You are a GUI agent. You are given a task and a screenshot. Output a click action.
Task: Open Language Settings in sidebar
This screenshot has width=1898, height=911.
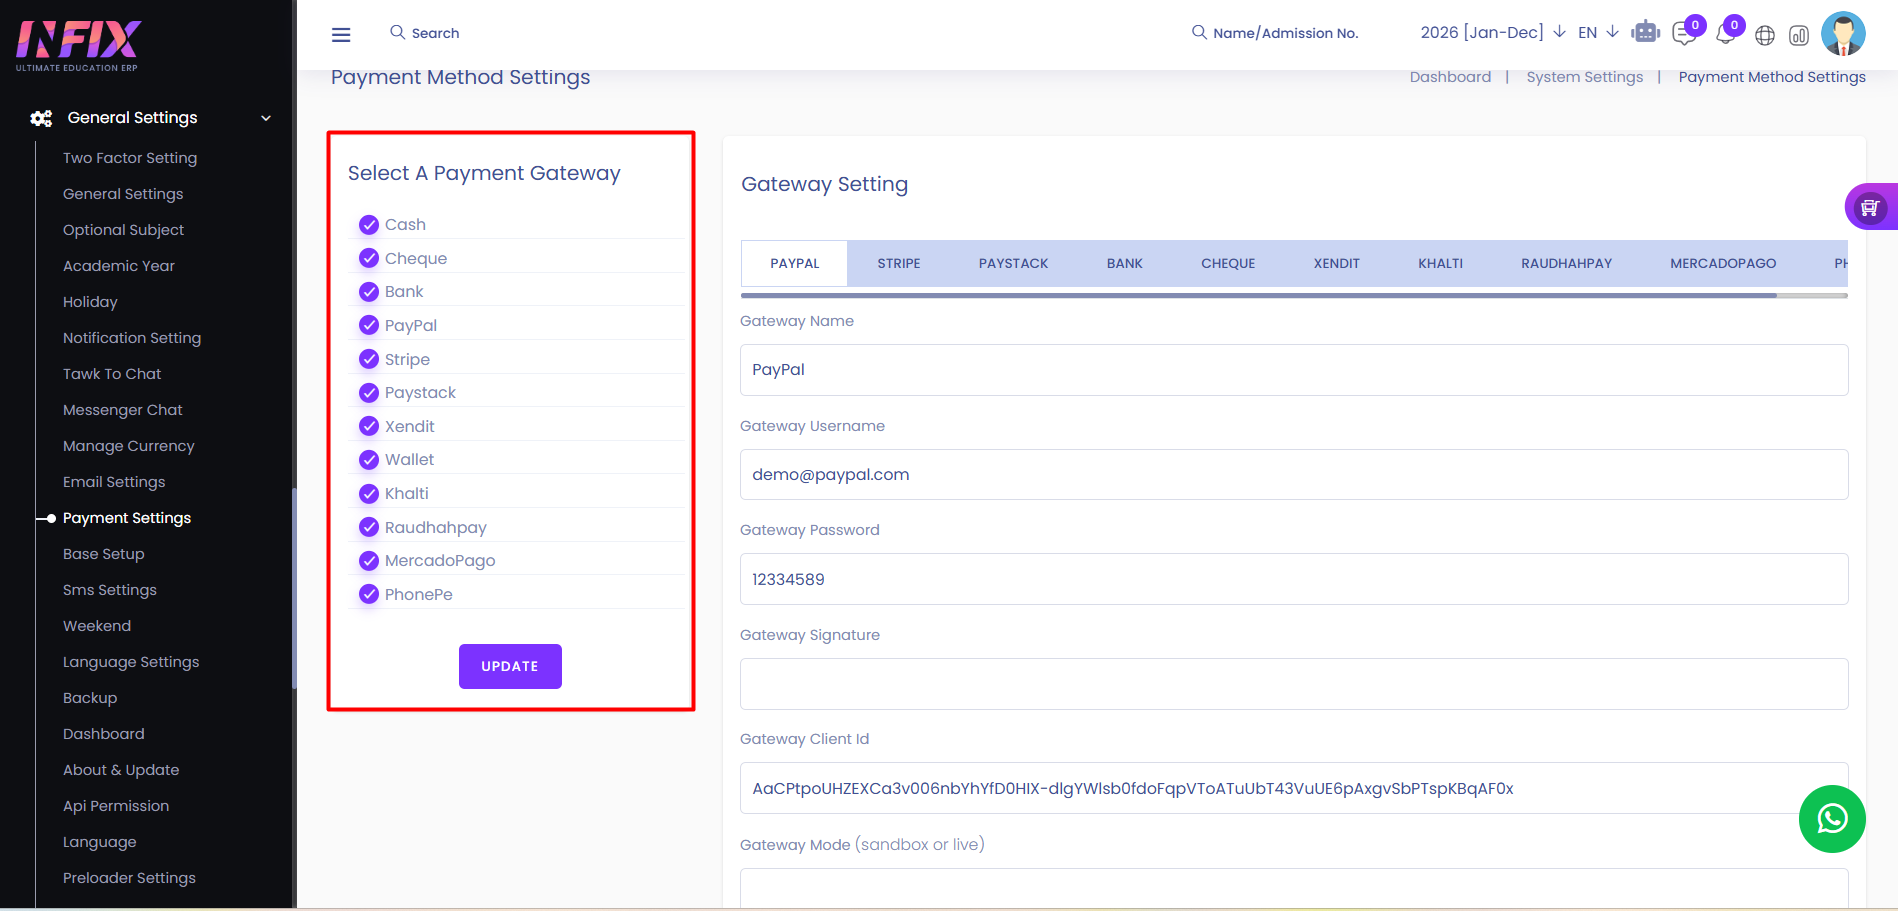coord(131,662)
